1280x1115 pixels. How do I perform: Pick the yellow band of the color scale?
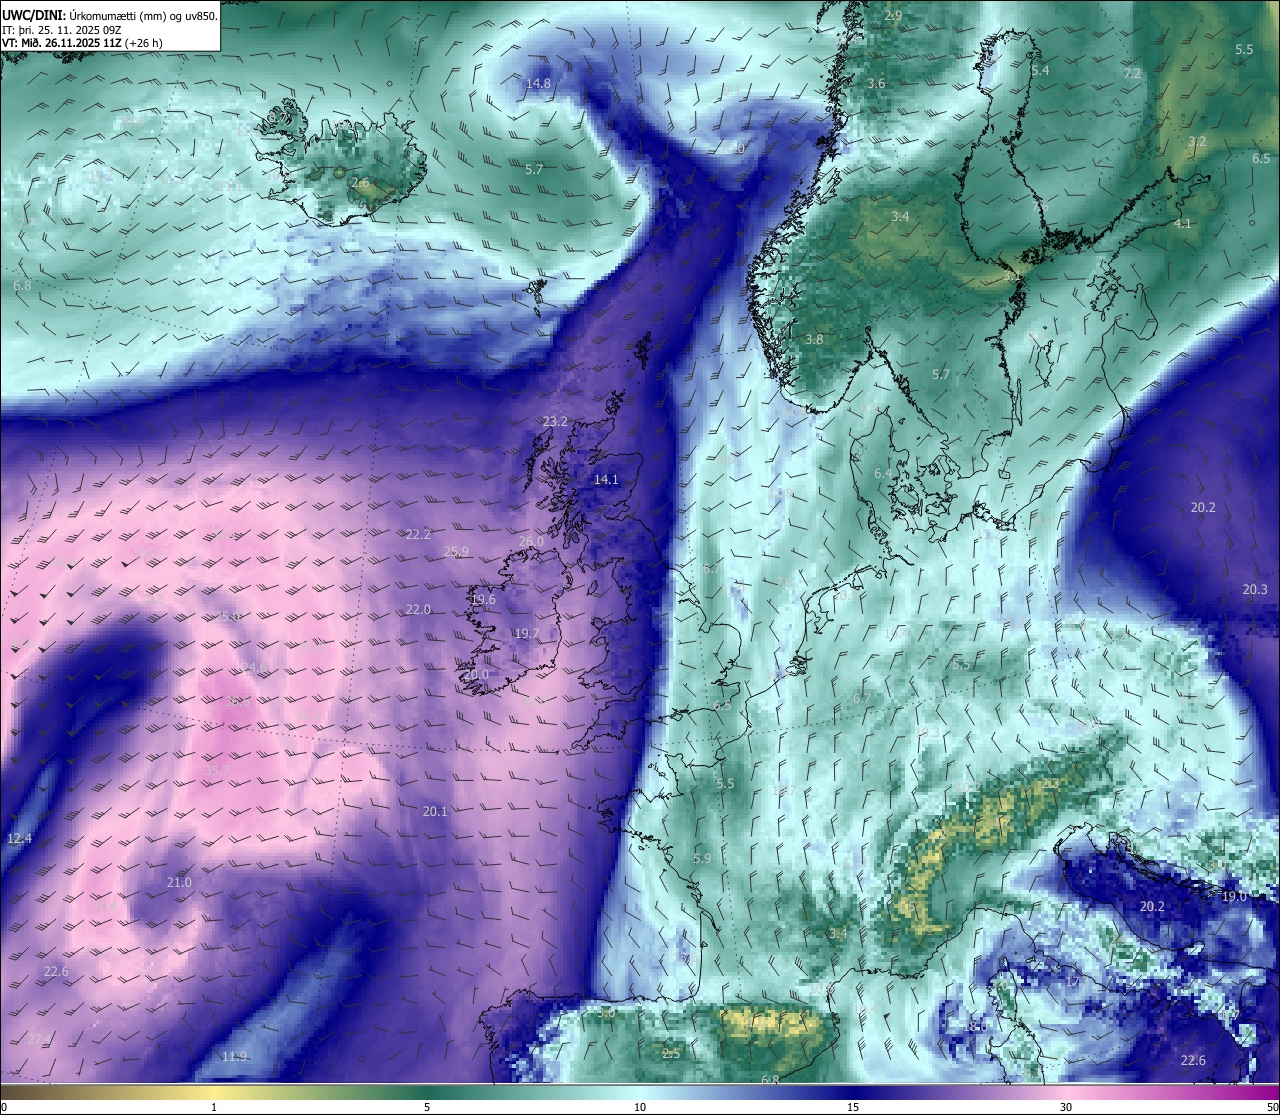point(214,1092)
